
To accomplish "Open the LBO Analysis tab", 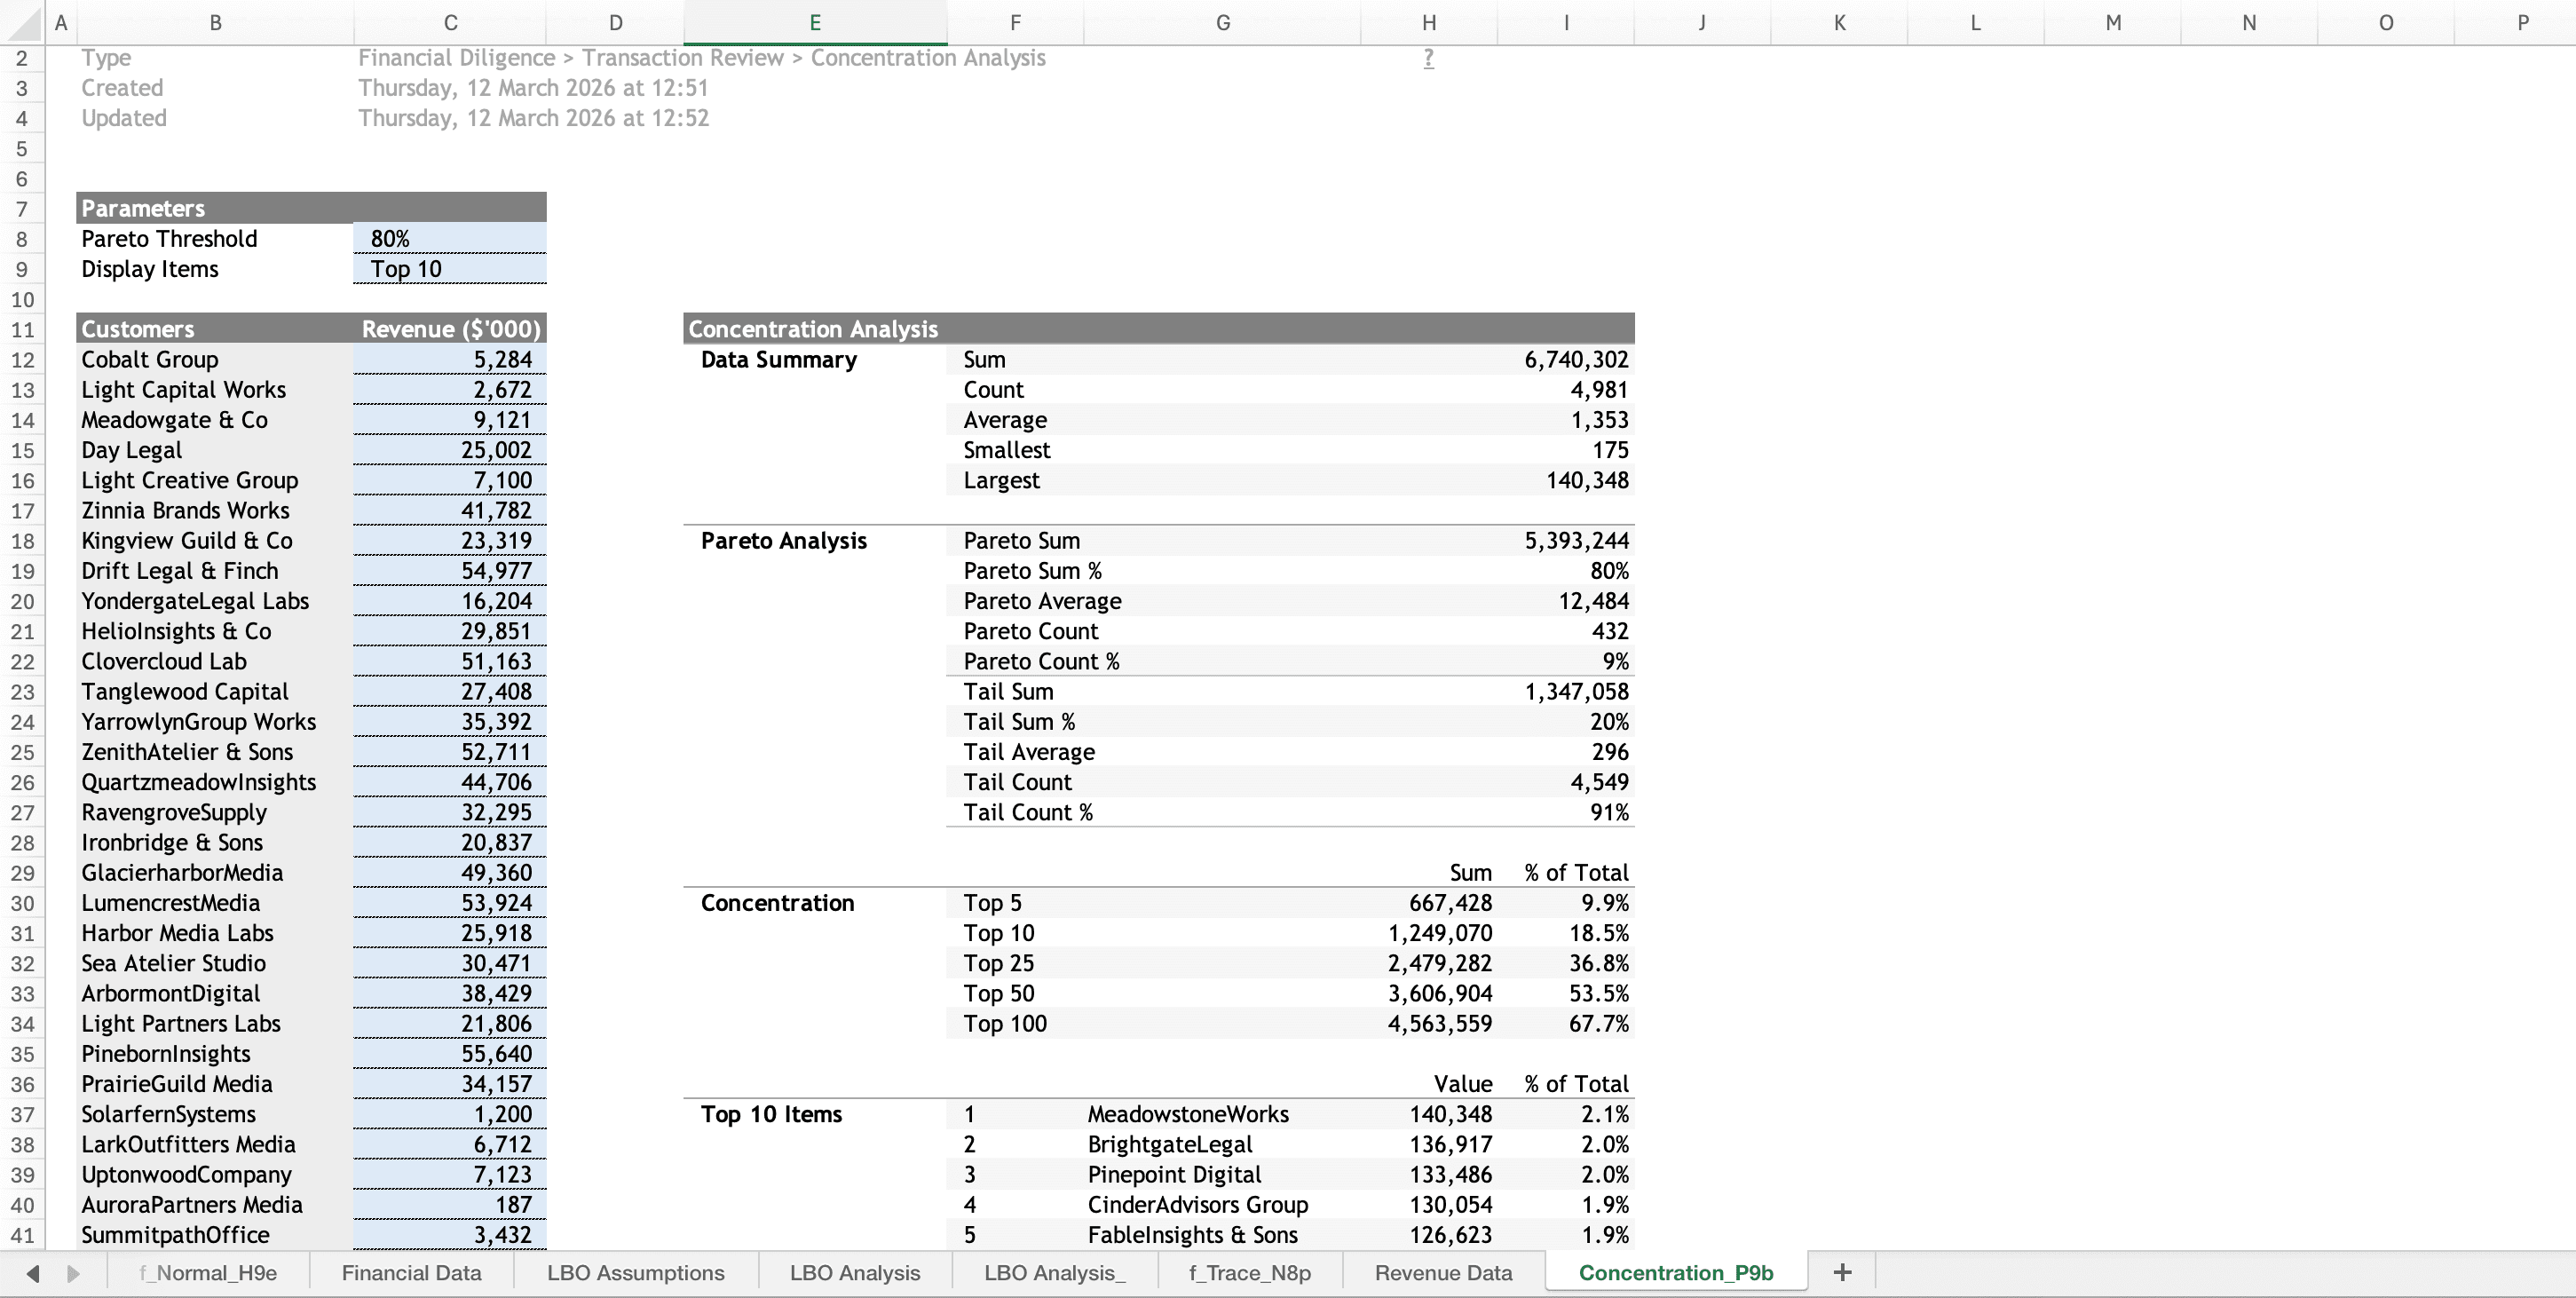I will coord(854,1272).
